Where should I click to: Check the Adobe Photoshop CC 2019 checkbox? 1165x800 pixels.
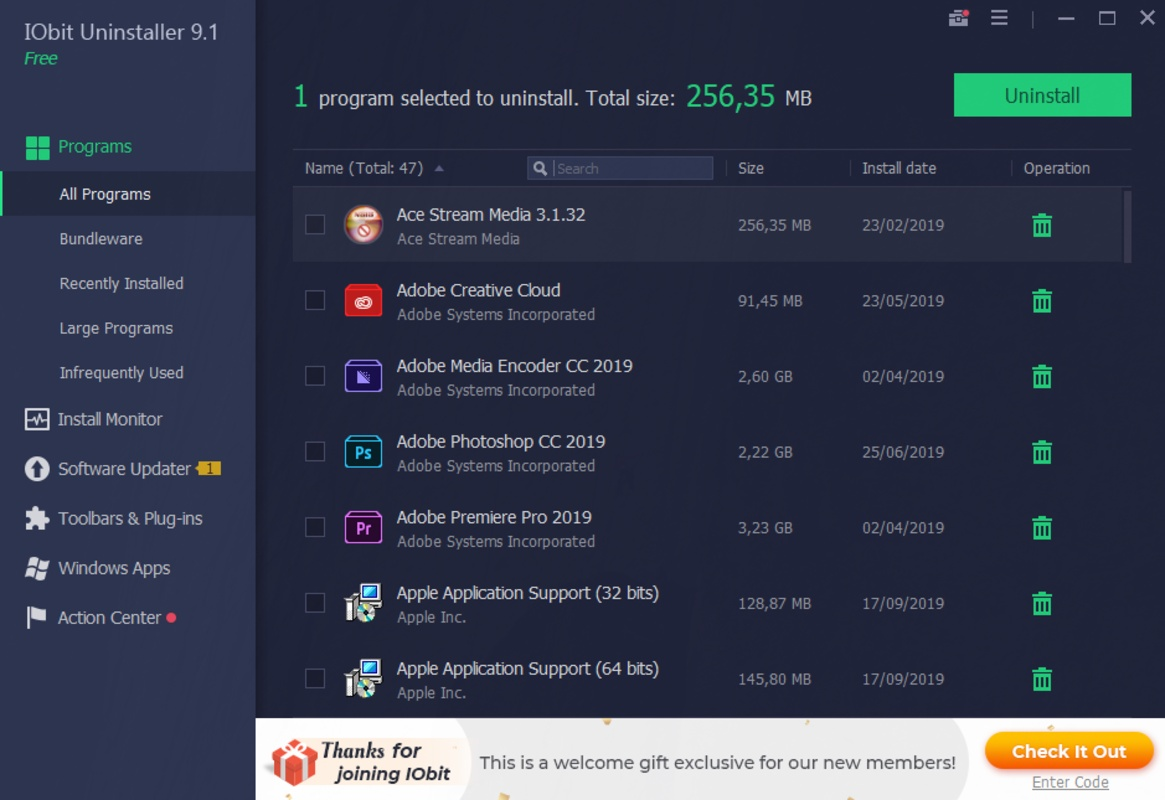pyautogui.click(x=315, y=452)
